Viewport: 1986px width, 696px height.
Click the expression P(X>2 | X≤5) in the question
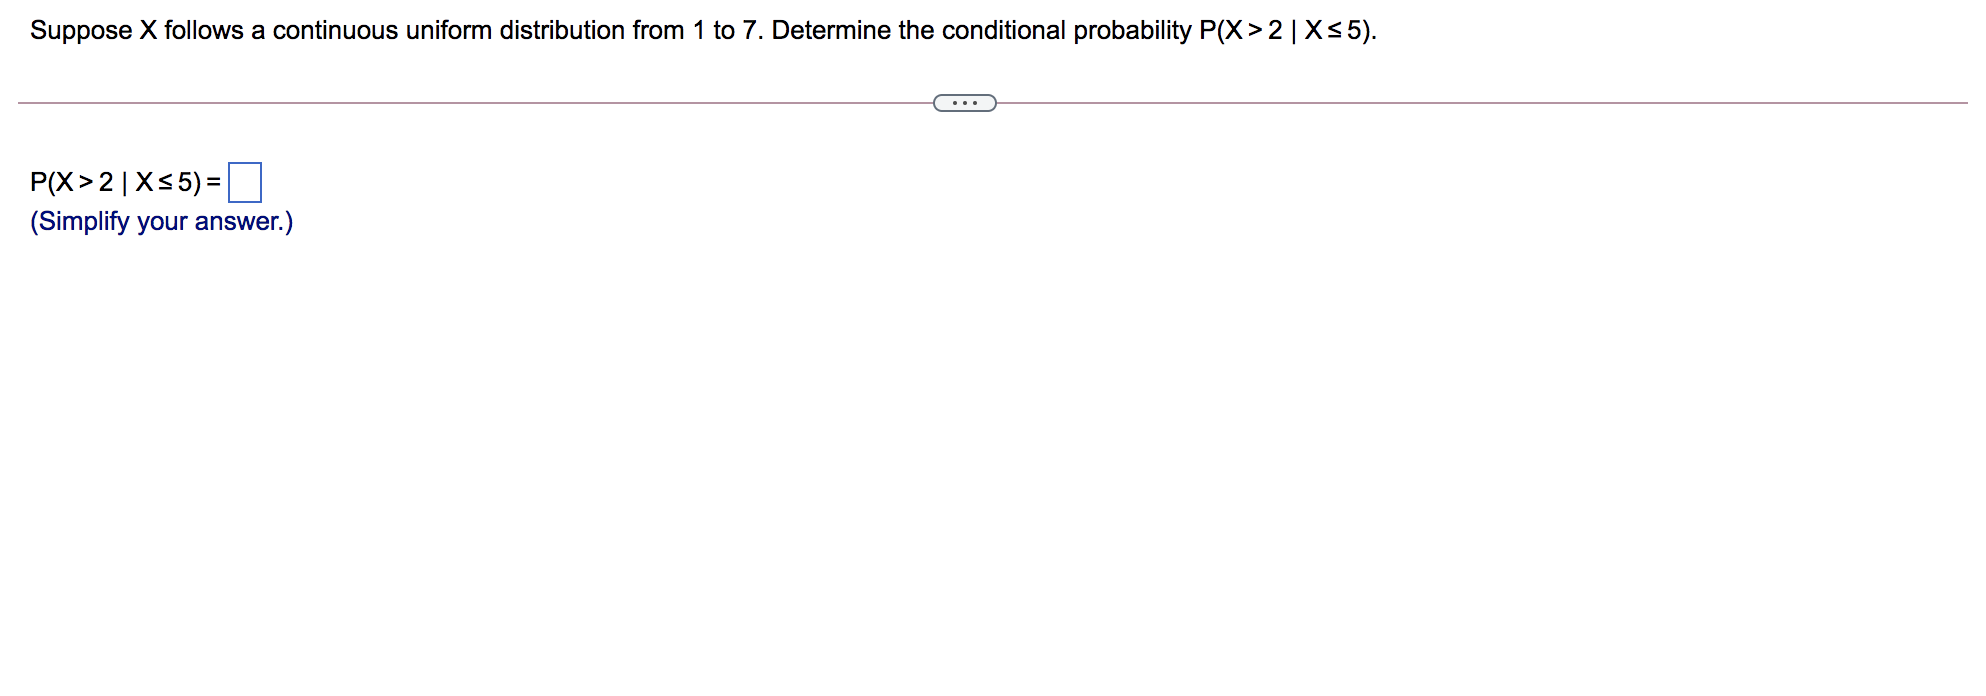tap(1283, 29)
